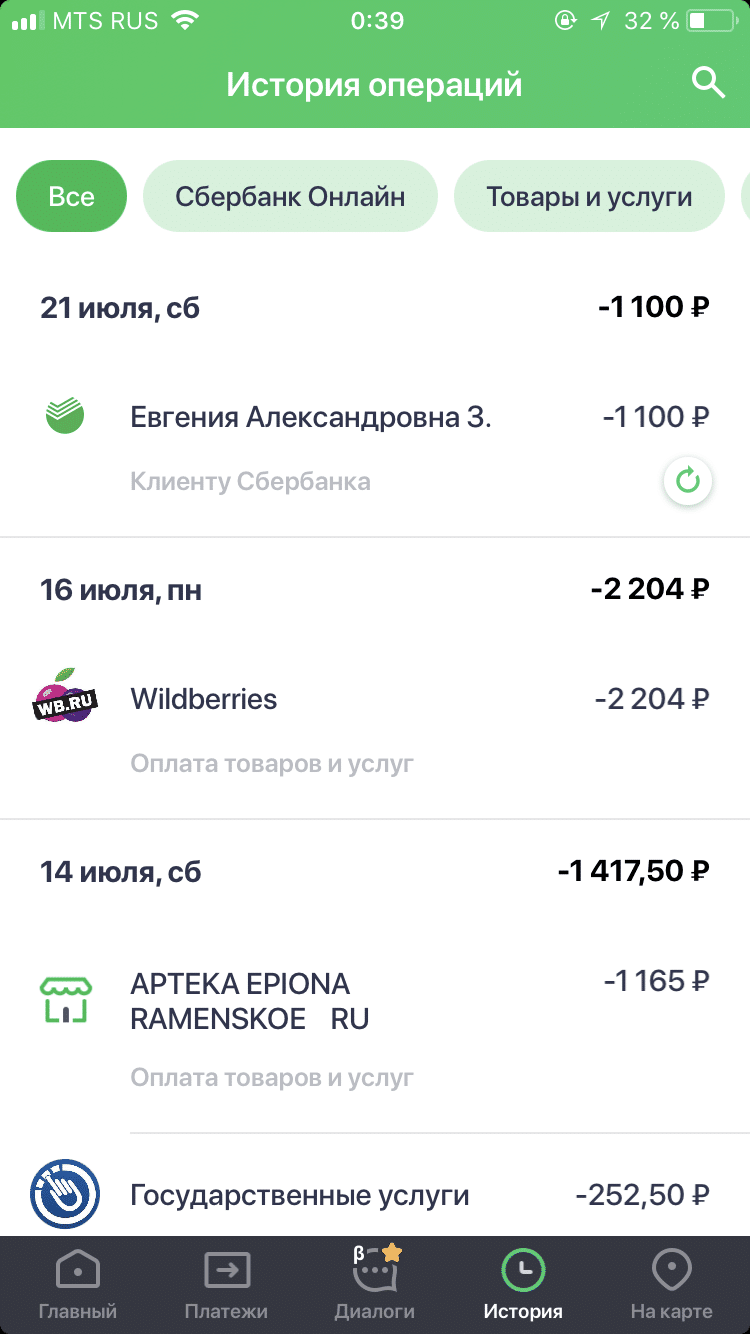Select the Товары и услуги filter chip

(588, 196)
